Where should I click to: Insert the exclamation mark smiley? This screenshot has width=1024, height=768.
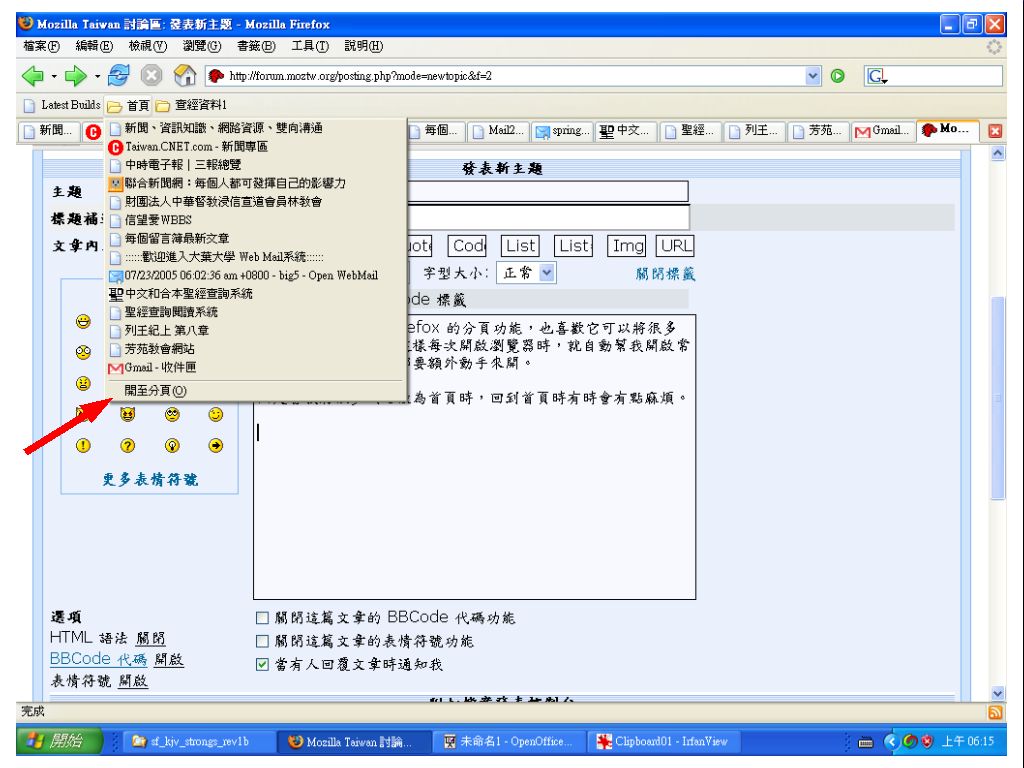tap(83, 445)
